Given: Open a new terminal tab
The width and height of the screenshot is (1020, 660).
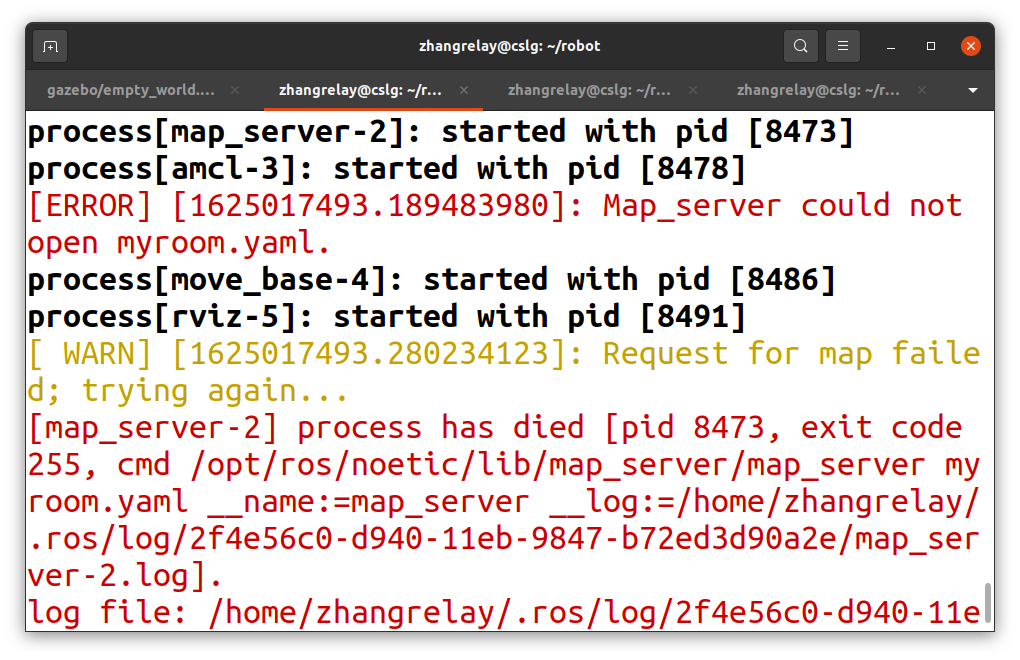Looking at the screenshot, I should (x=50, y=47).
